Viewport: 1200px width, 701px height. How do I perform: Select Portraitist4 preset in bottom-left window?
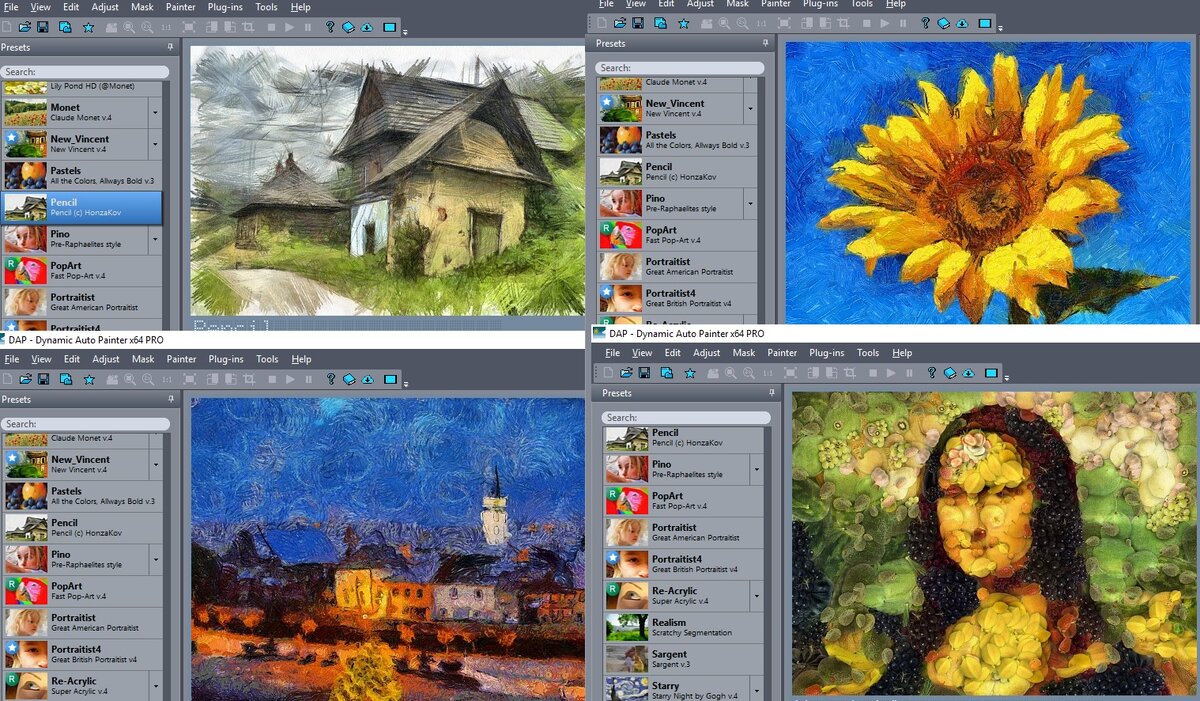click(81, 655)
